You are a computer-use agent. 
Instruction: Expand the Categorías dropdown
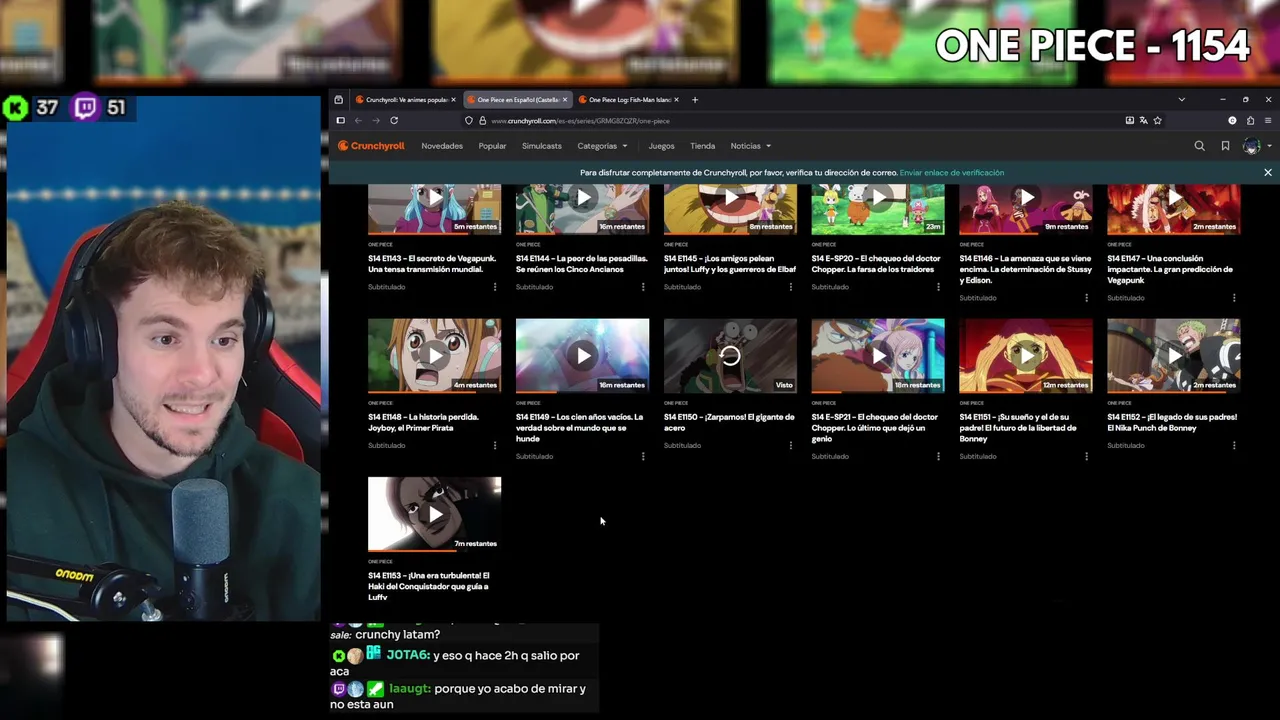[x=602, y=146]
